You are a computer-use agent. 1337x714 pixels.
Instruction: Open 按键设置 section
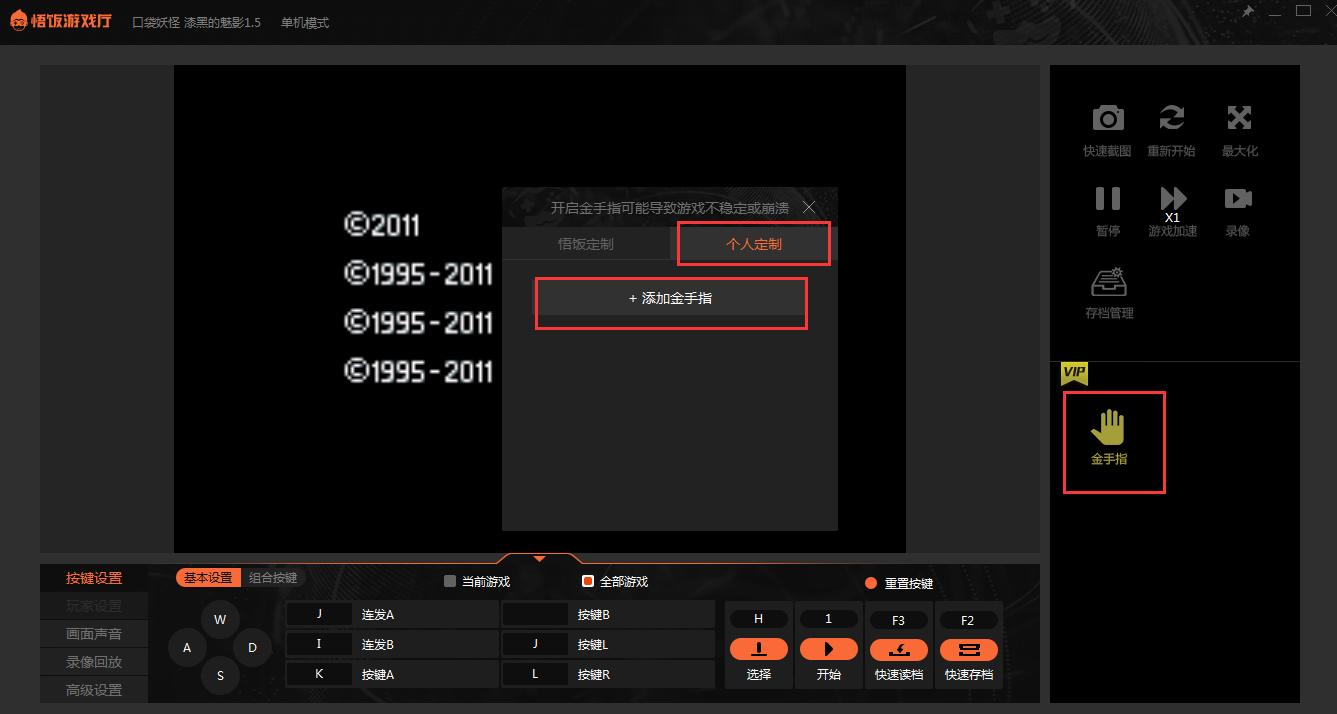tap(94, 578)
